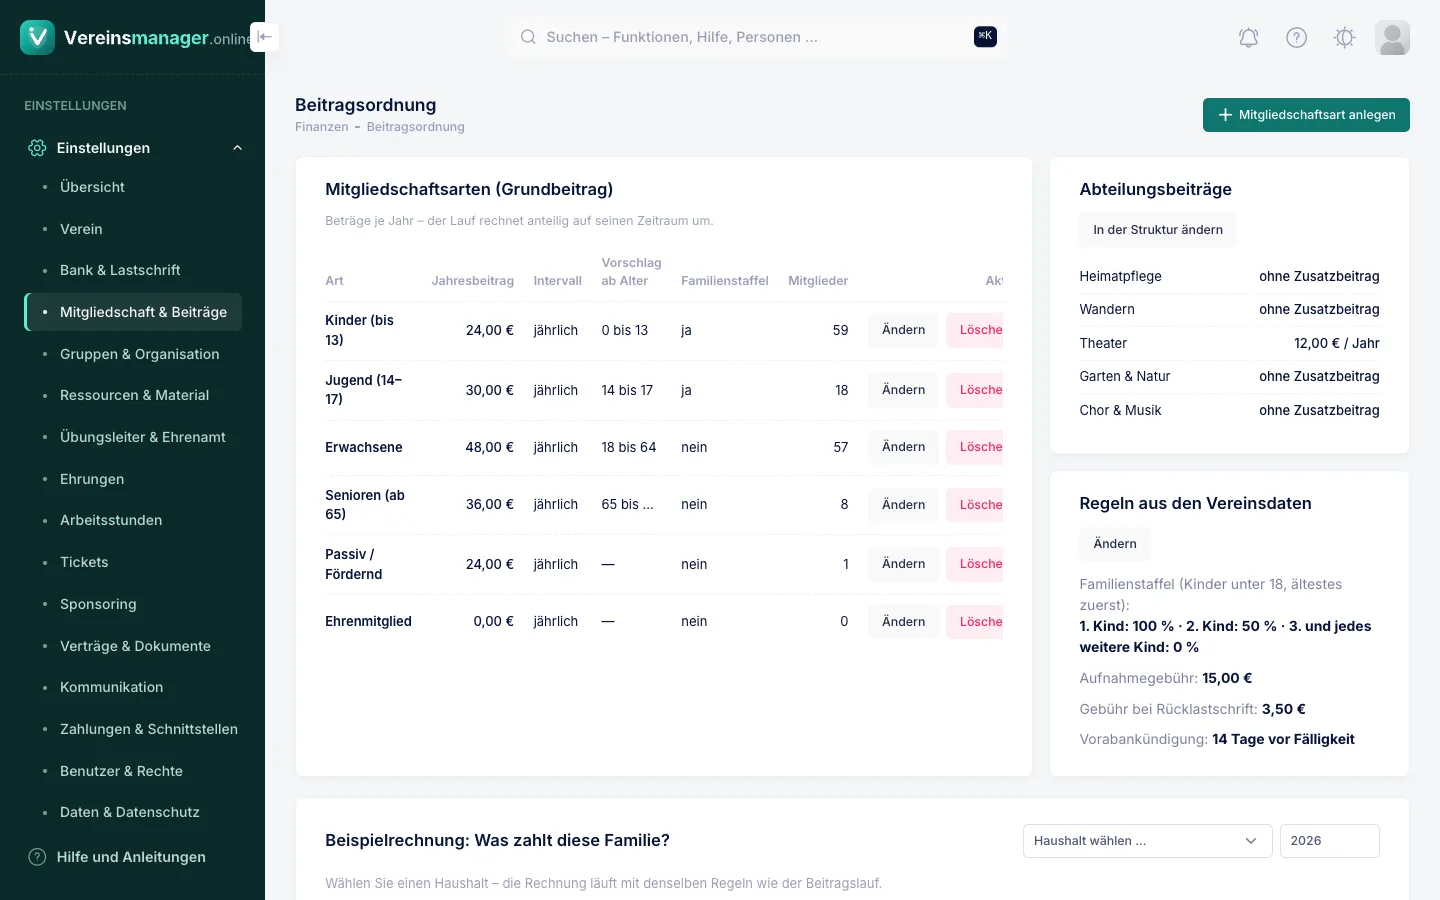Click the Vereinsmanager logo icon

tap(37, 37)
